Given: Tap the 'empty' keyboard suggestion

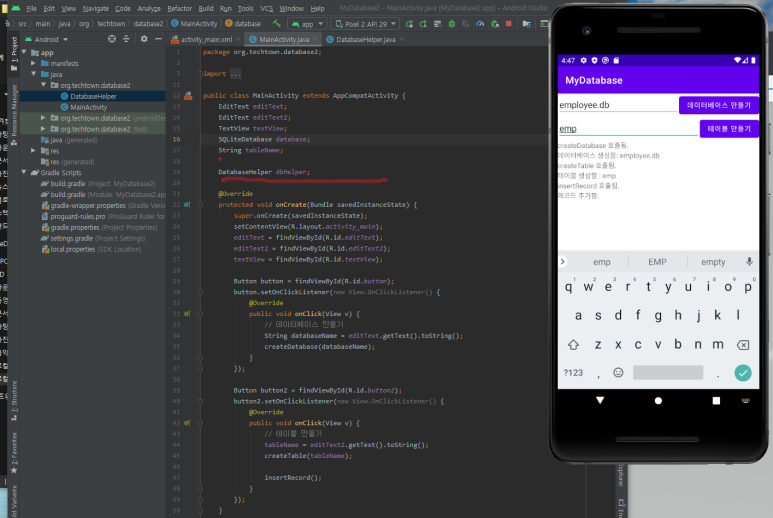Looking at the screenshot, I should [713, 262].
